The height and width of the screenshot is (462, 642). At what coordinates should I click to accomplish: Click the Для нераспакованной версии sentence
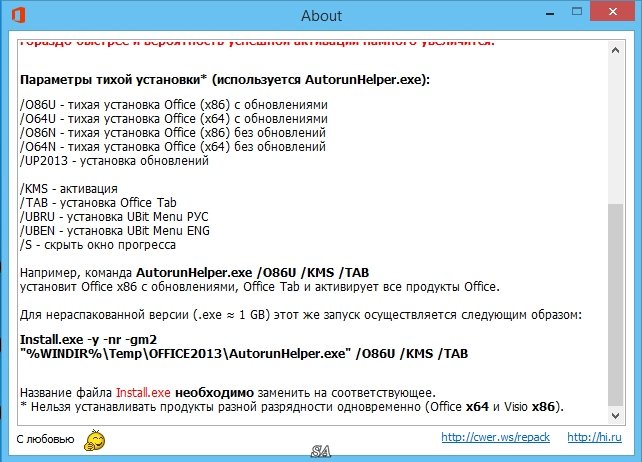tap(301, 315)
